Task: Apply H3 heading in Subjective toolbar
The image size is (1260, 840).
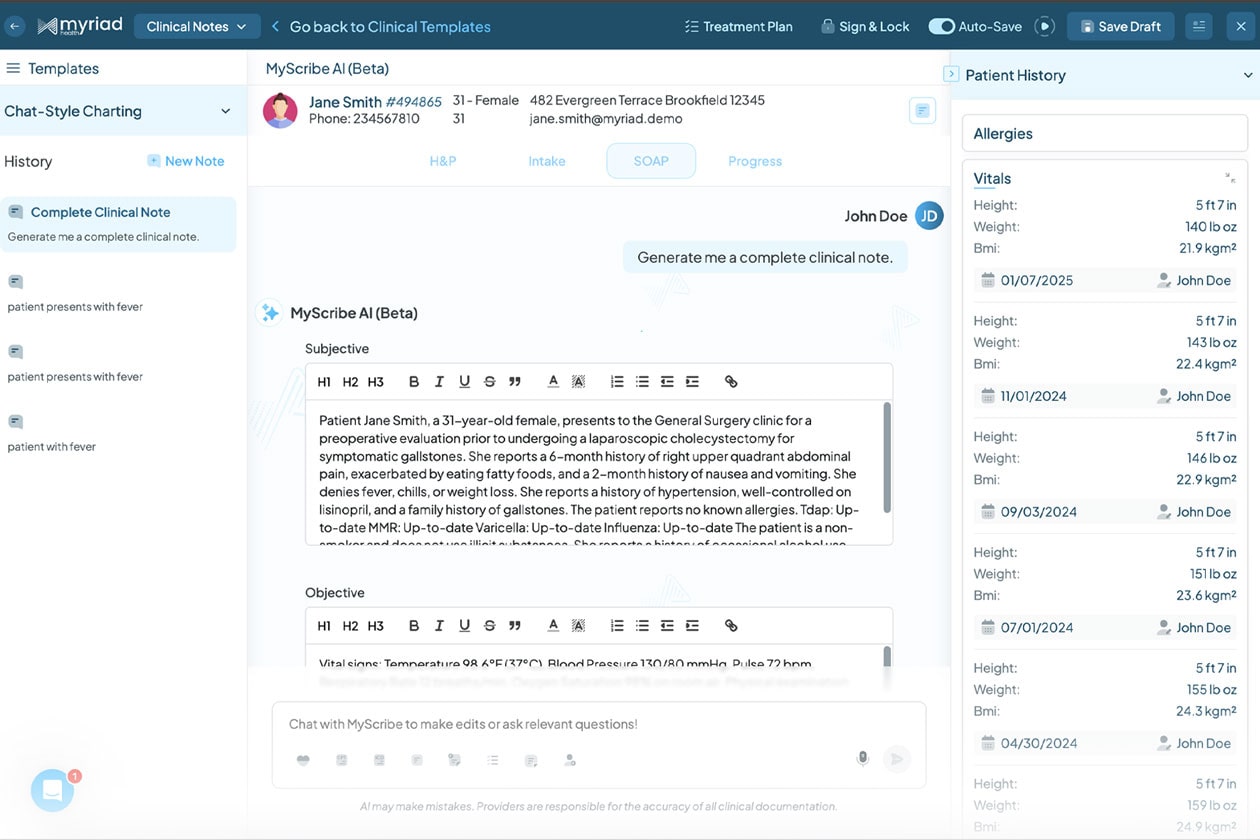Action: pos(376,382)
